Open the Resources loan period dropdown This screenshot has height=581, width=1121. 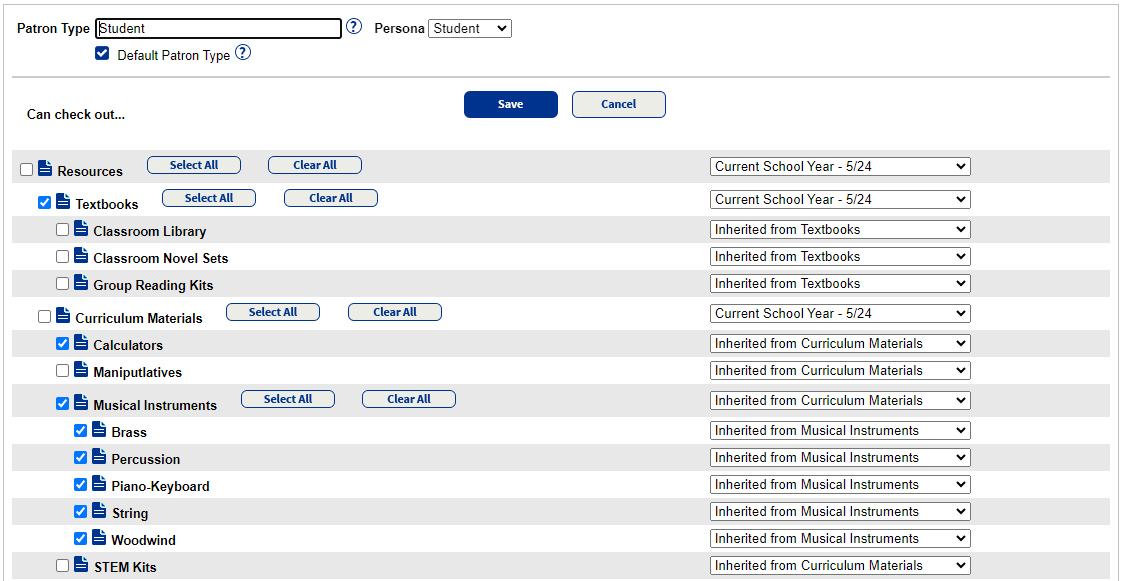coord(840,167)
